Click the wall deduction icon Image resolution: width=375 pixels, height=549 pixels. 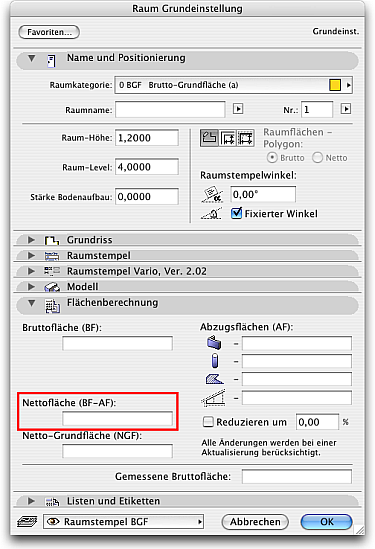coord(214,343)
